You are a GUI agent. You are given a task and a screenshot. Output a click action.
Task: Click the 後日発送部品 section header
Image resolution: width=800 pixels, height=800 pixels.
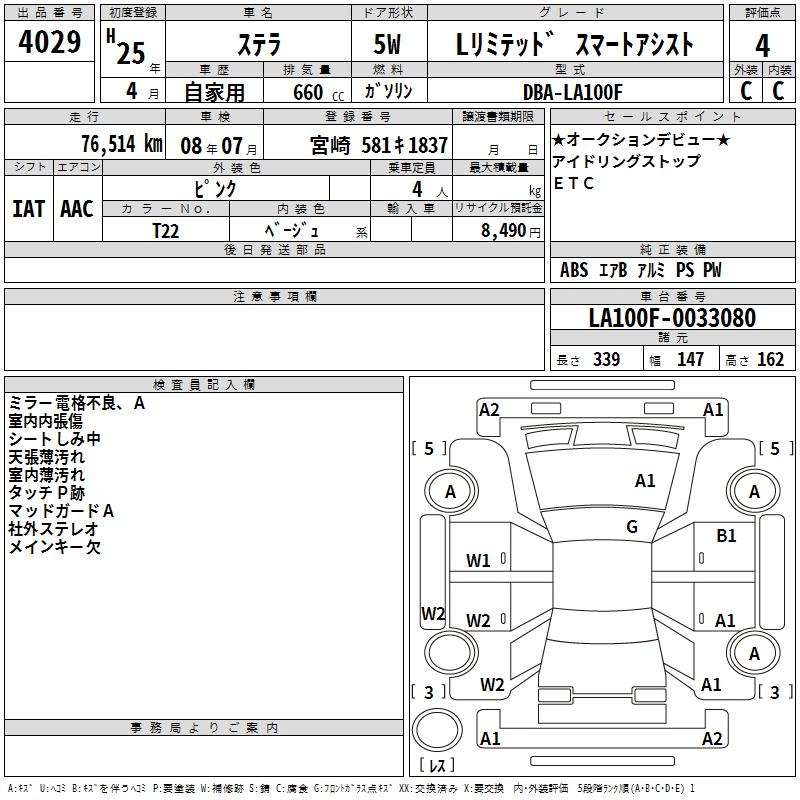click(274, 249)
